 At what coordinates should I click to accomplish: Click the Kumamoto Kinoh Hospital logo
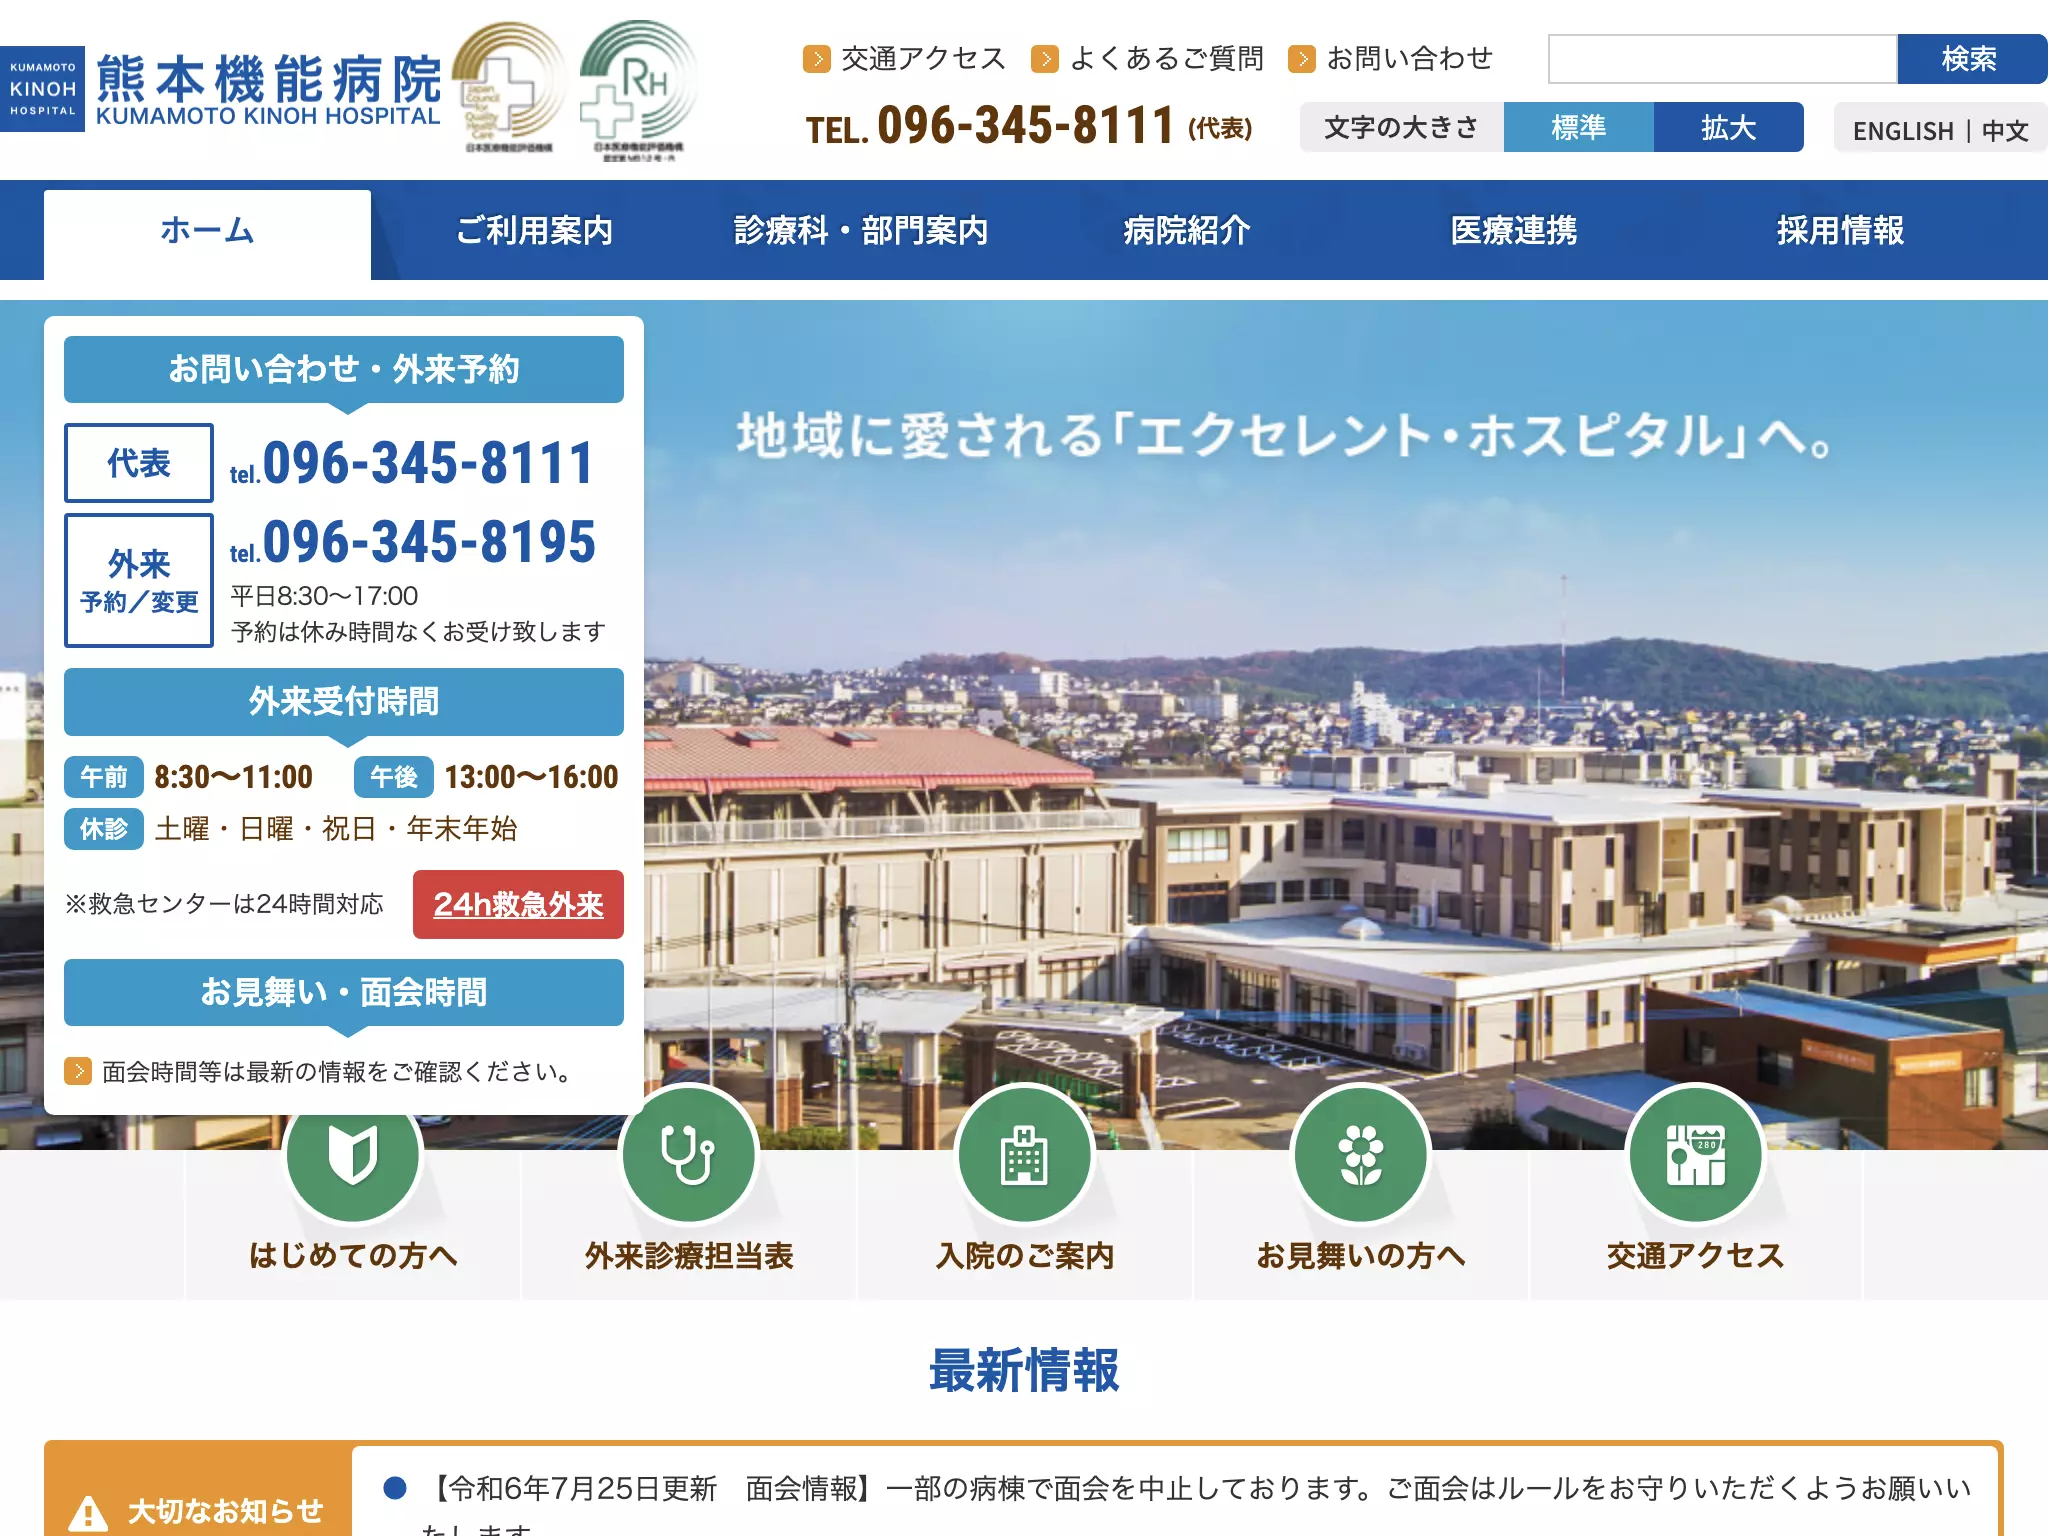[221, 89]
